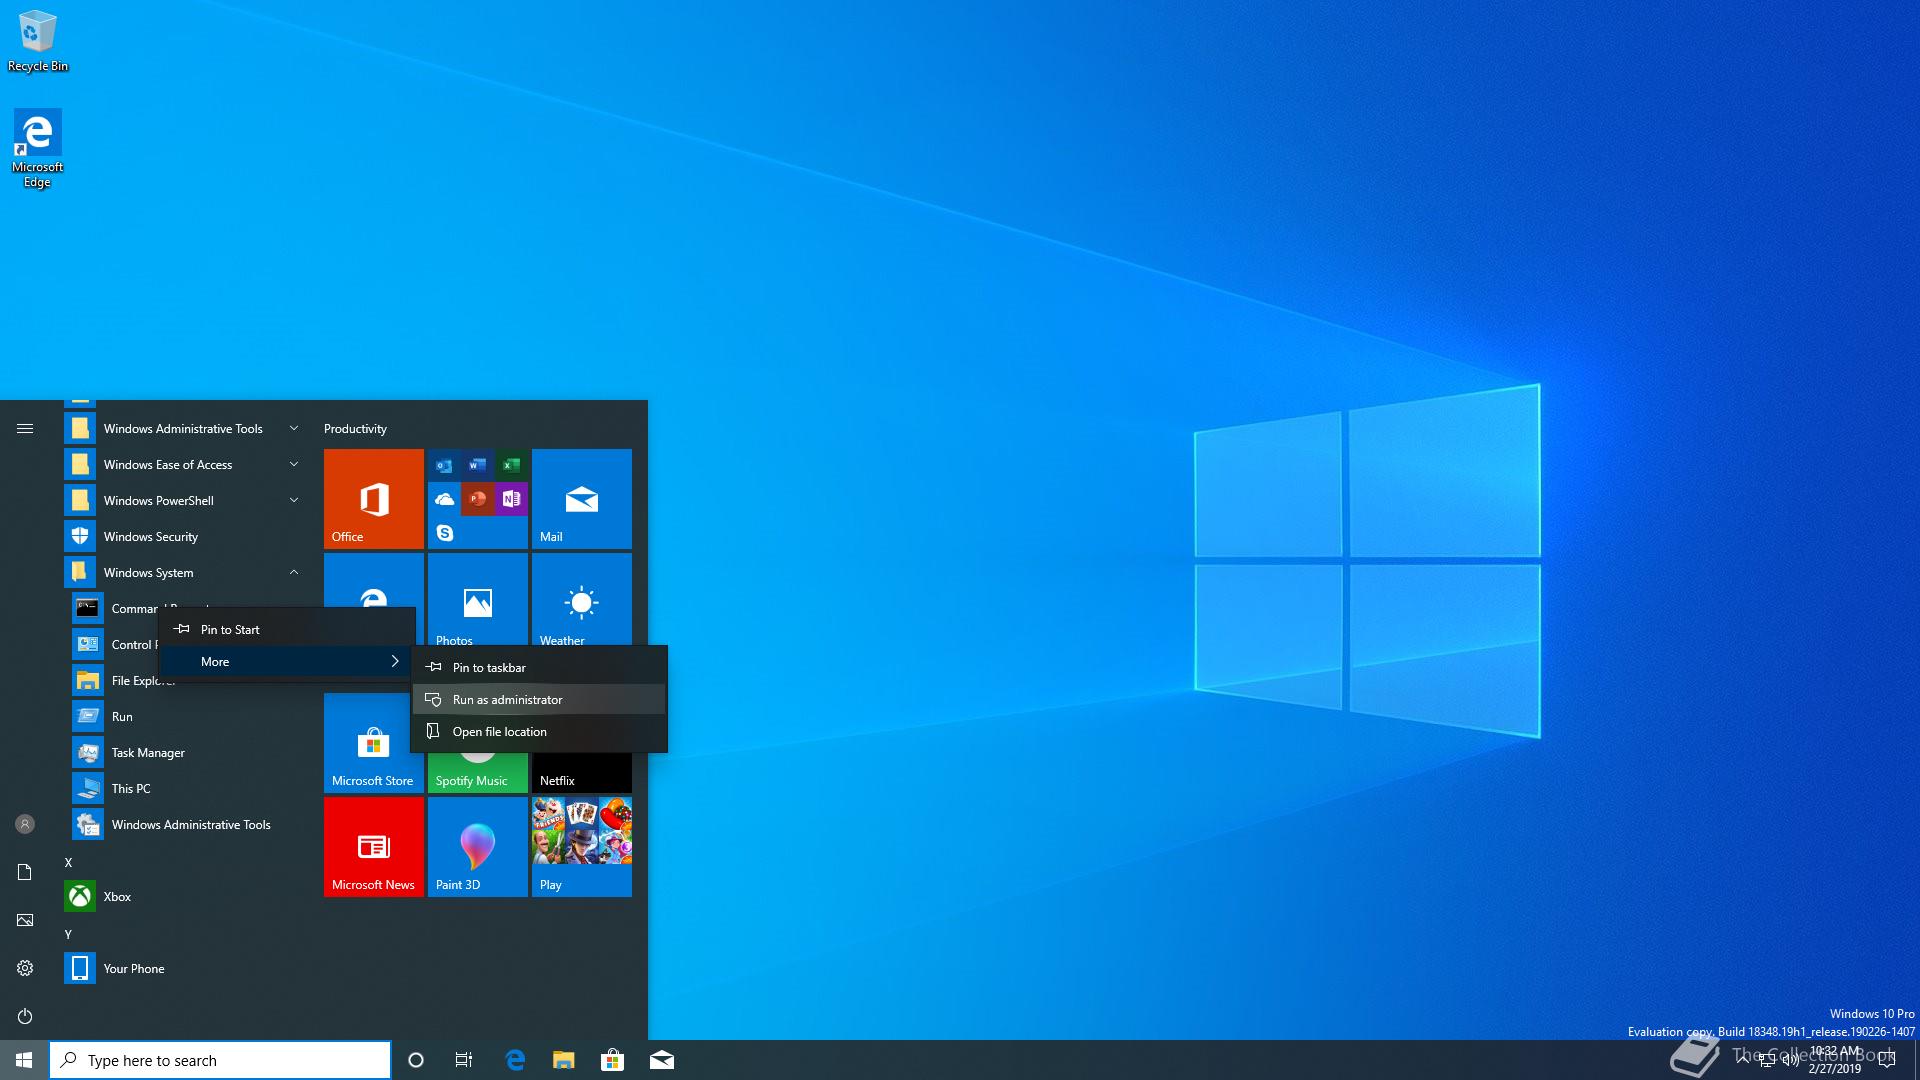
Task: Click Pin to Start menu entry
Action: 230,630
